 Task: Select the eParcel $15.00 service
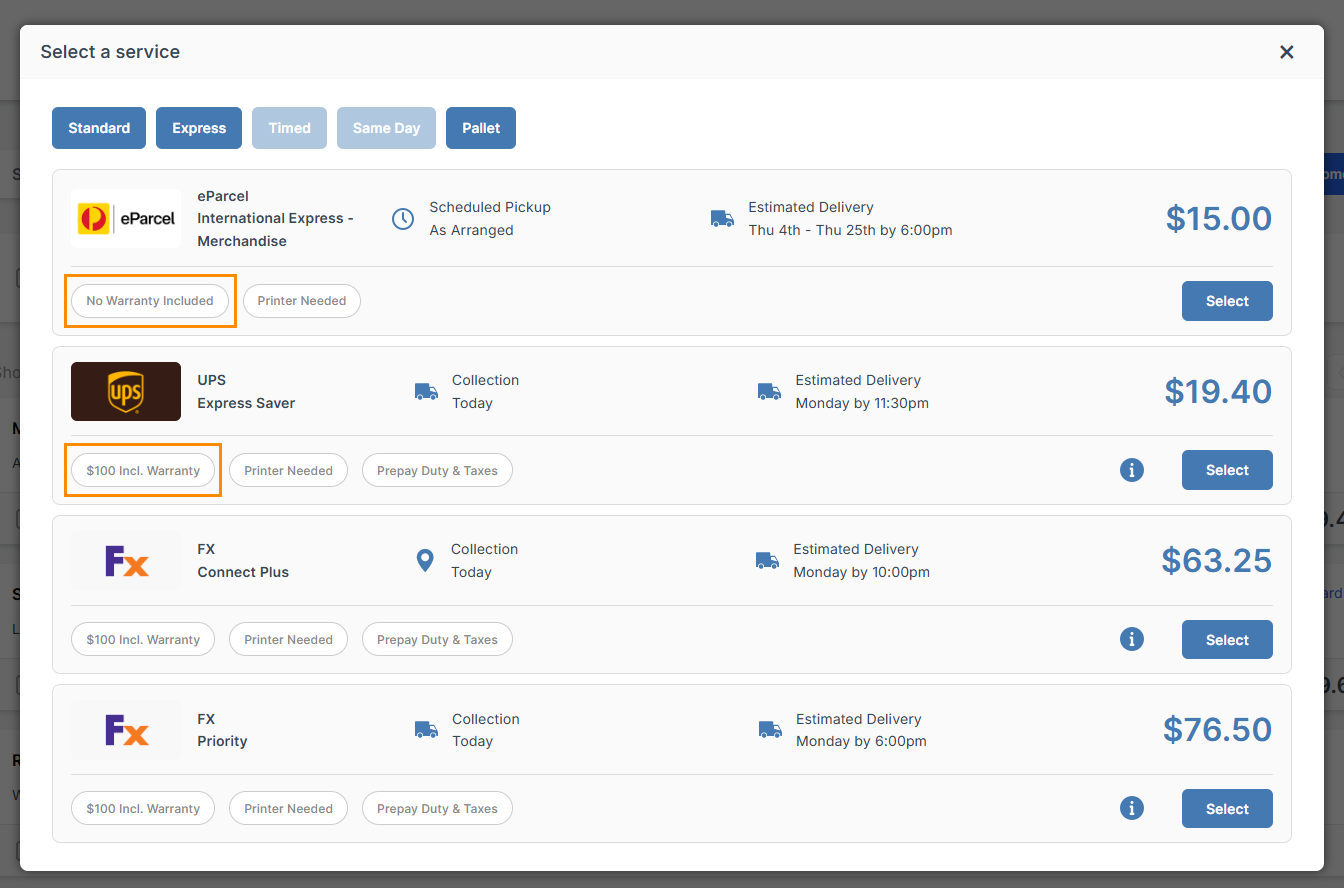point(1227,301)
